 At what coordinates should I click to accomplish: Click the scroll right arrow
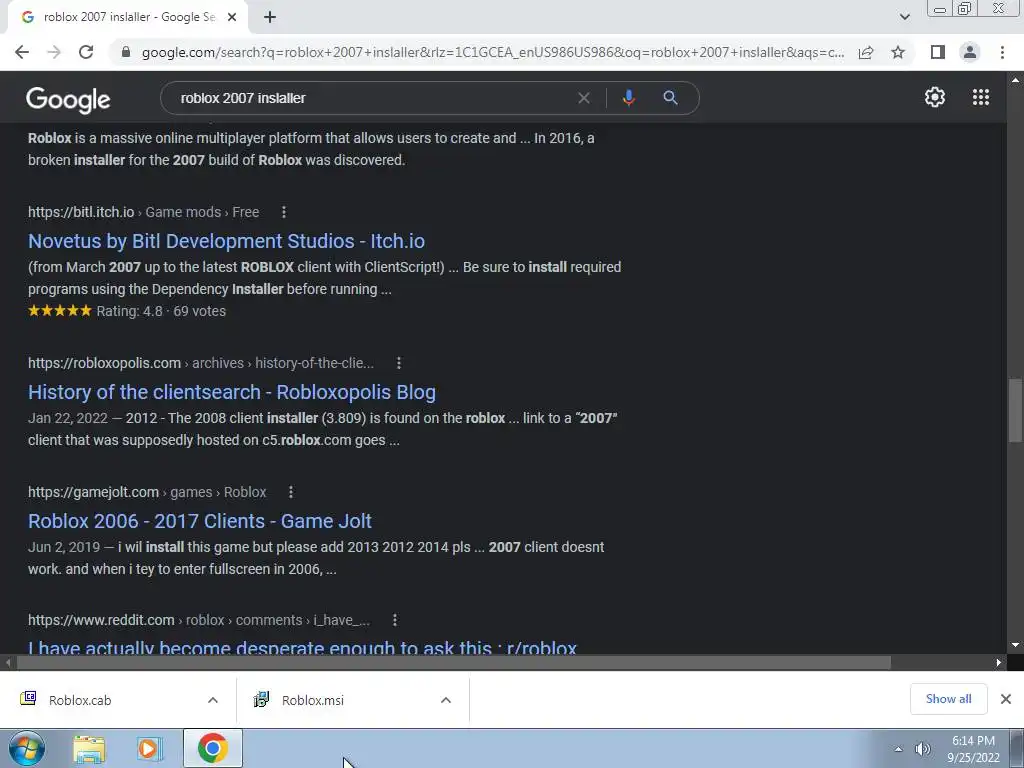coord(999,662)
